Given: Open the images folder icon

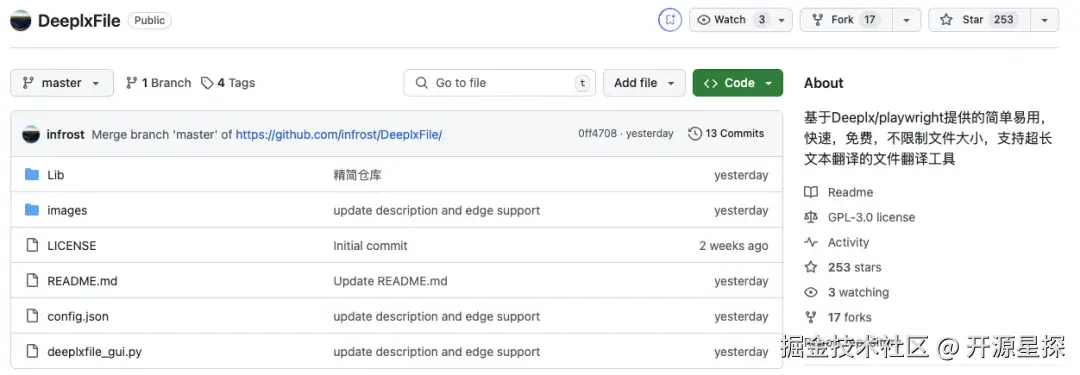Looking at the screenshot, I should (32, 210).
